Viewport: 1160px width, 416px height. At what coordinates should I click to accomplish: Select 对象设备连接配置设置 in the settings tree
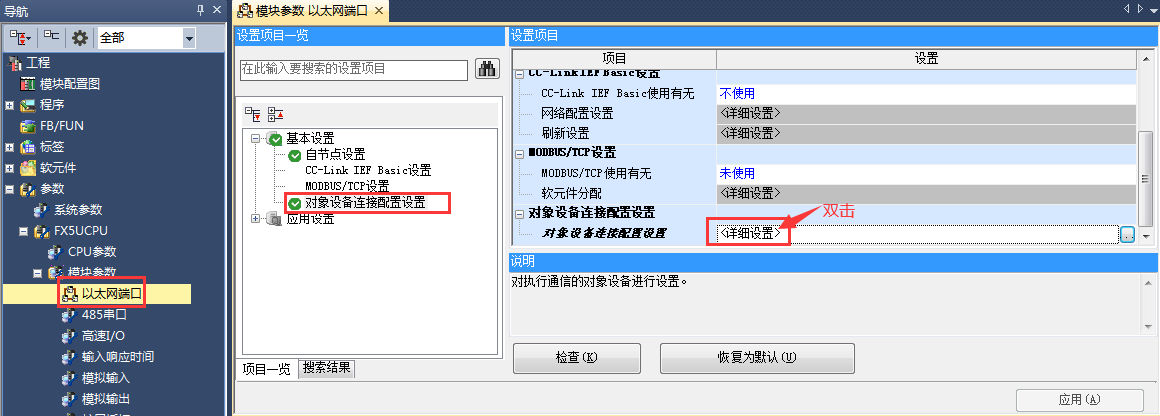[365, 202]
